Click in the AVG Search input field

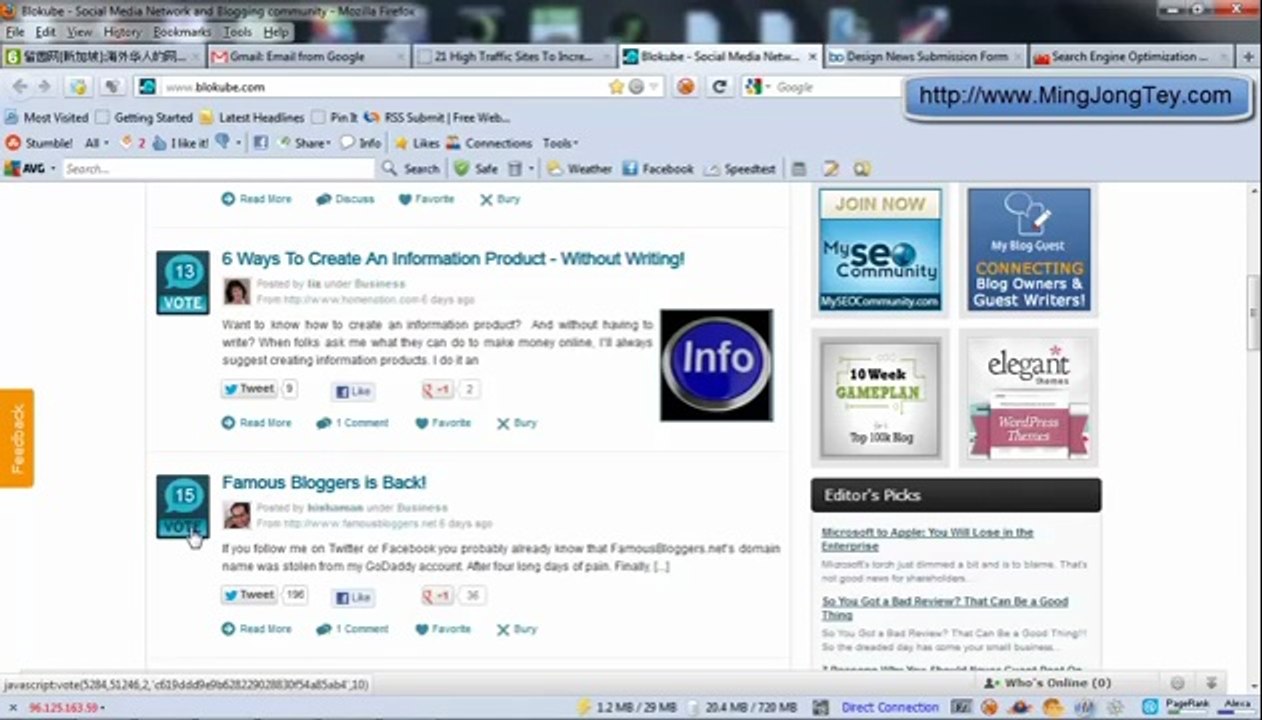(x=217, y=169)
